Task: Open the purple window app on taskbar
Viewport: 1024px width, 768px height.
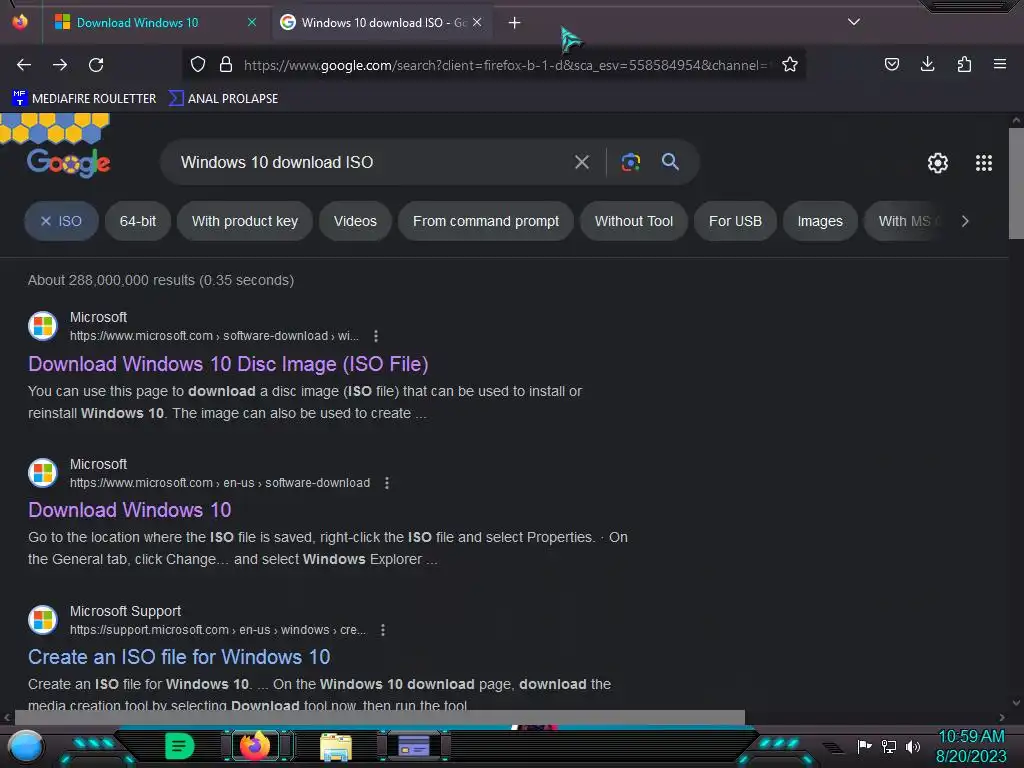Action: pyautogui.click(x=413, y=746)
